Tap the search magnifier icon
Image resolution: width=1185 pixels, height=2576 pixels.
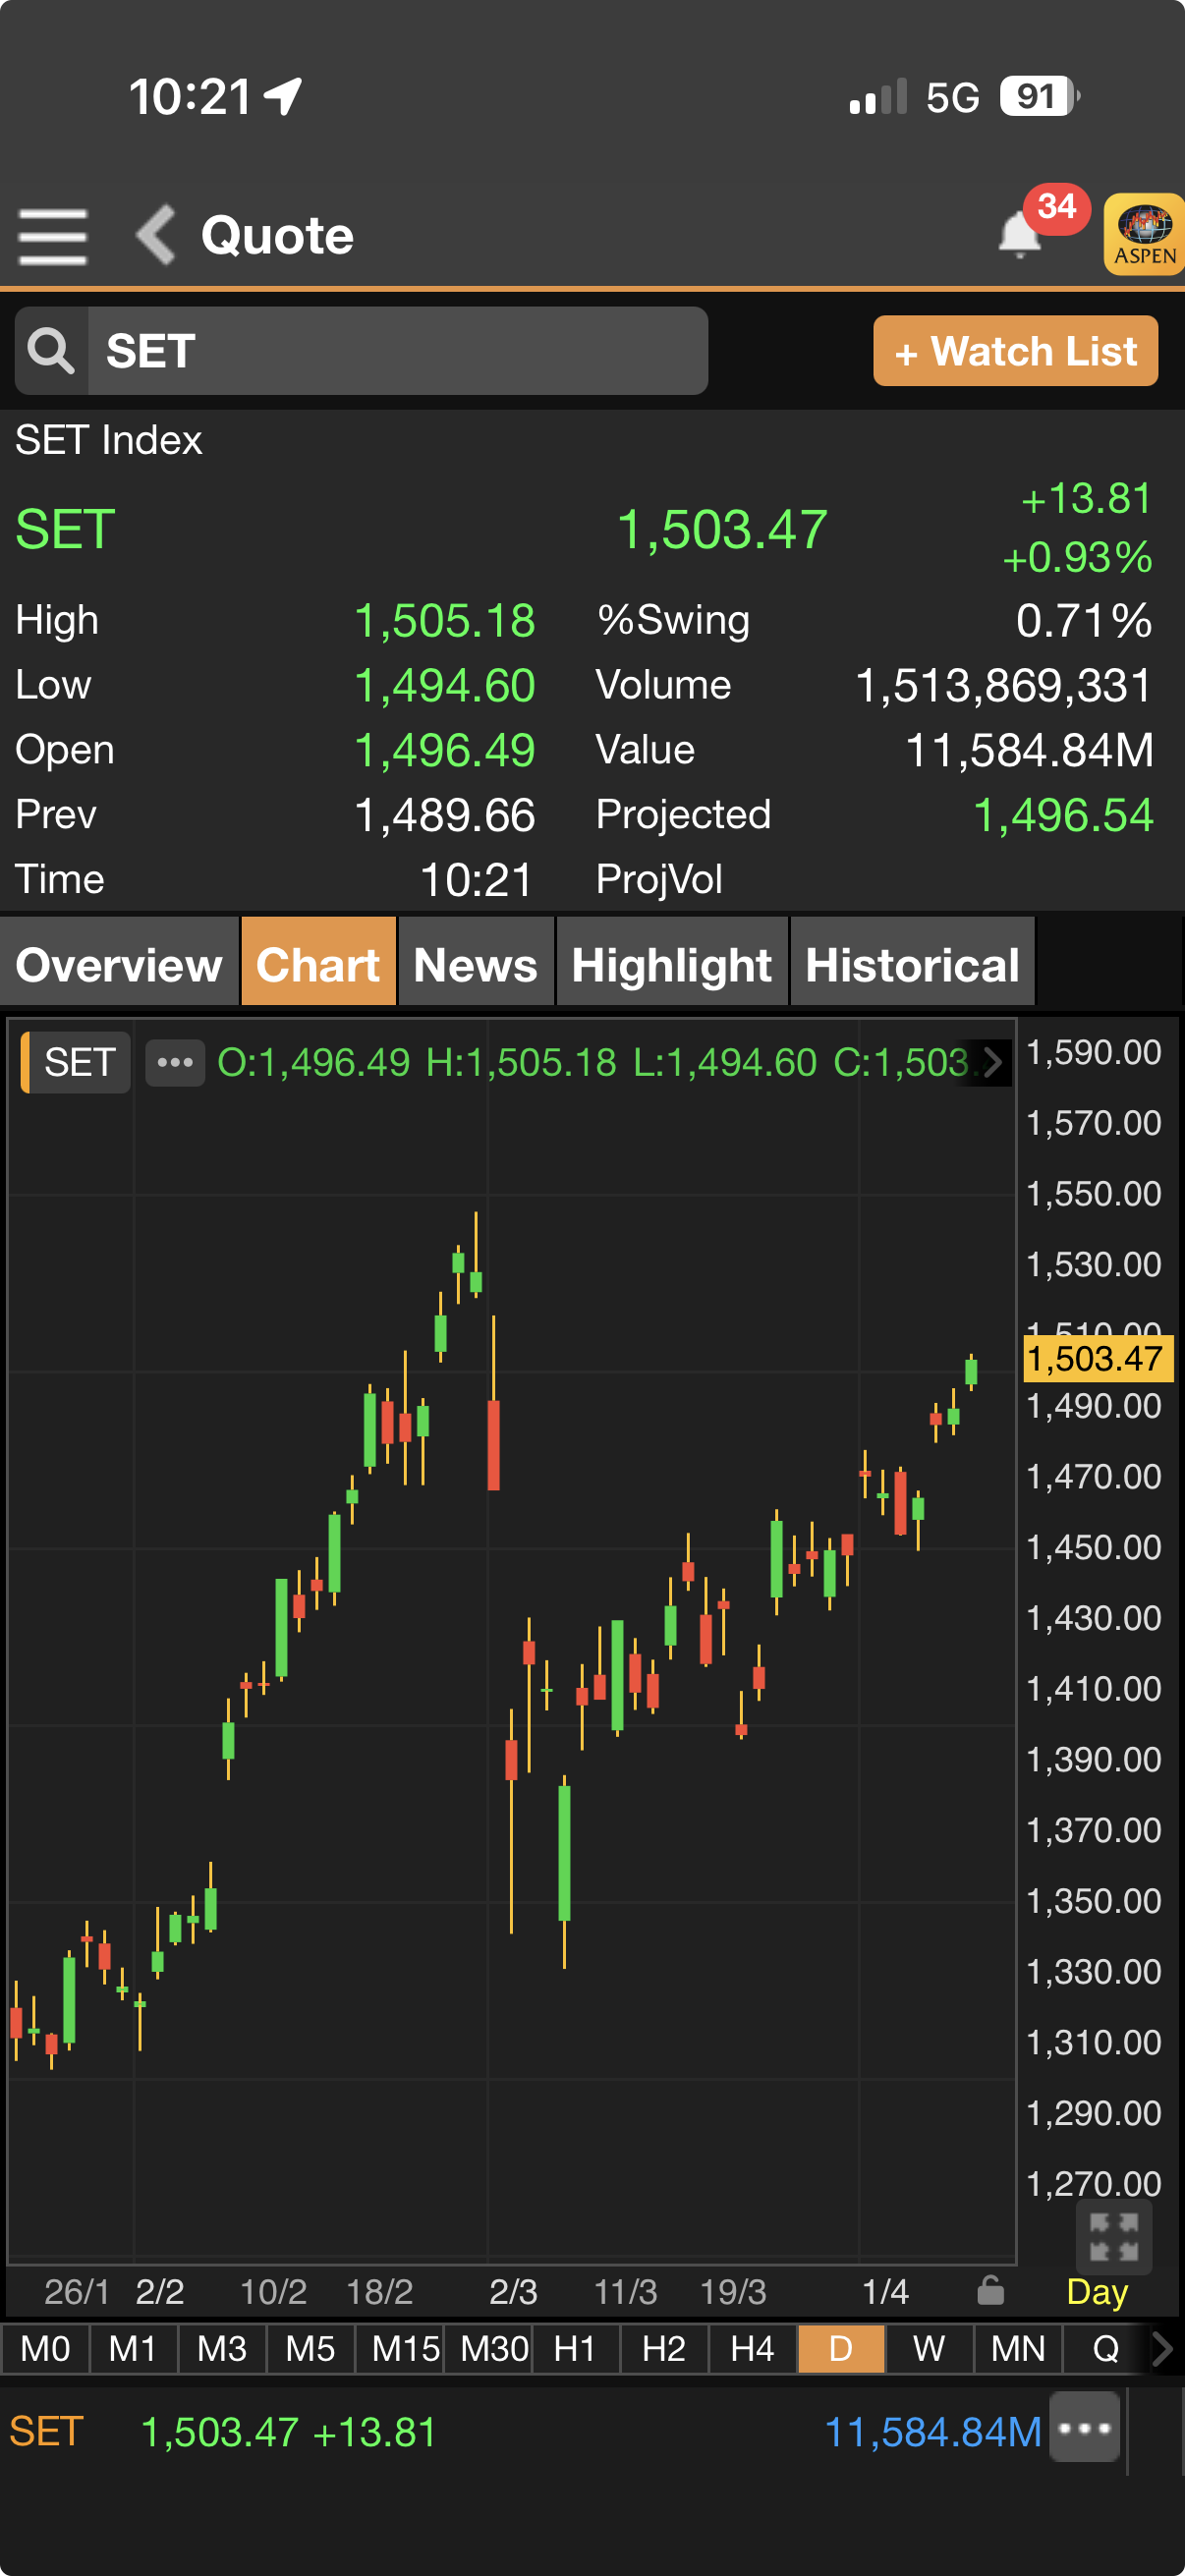51,351
